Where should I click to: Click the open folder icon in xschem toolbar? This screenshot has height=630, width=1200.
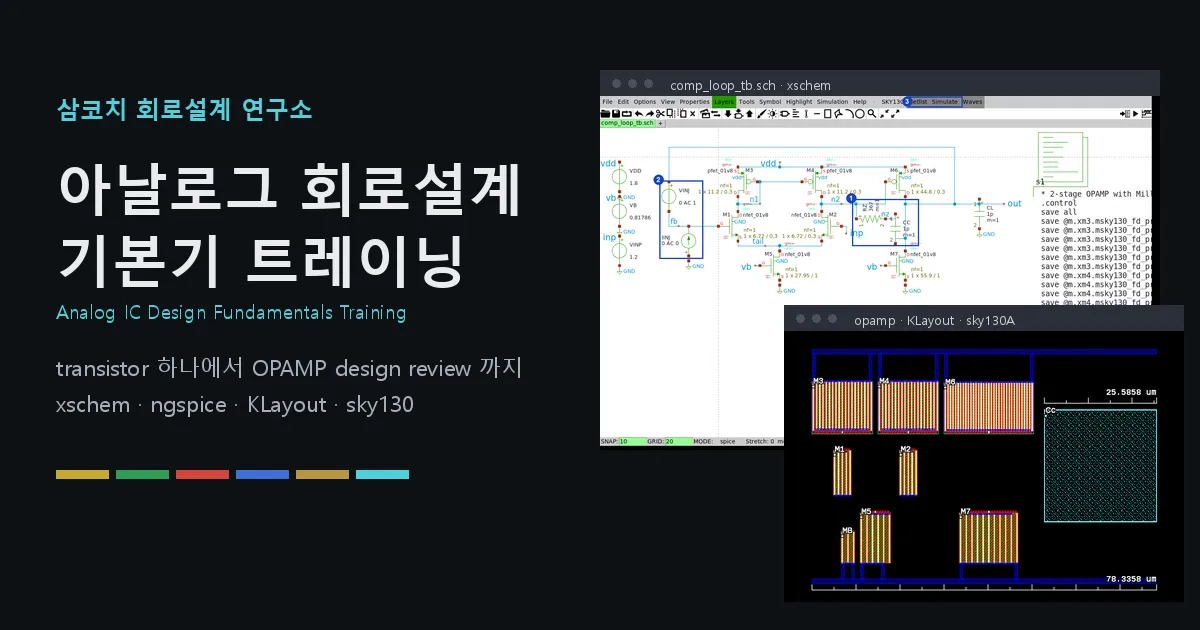[x=605, y=114]
